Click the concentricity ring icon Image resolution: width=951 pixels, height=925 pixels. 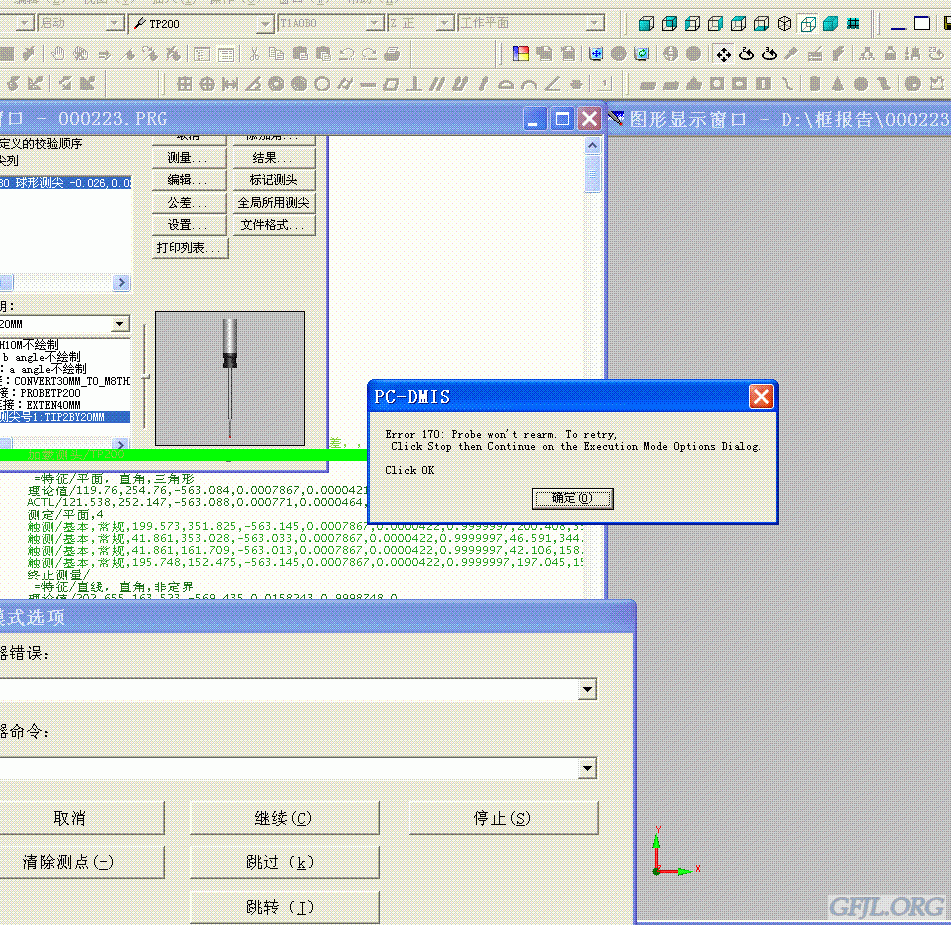tap(276, 84)
